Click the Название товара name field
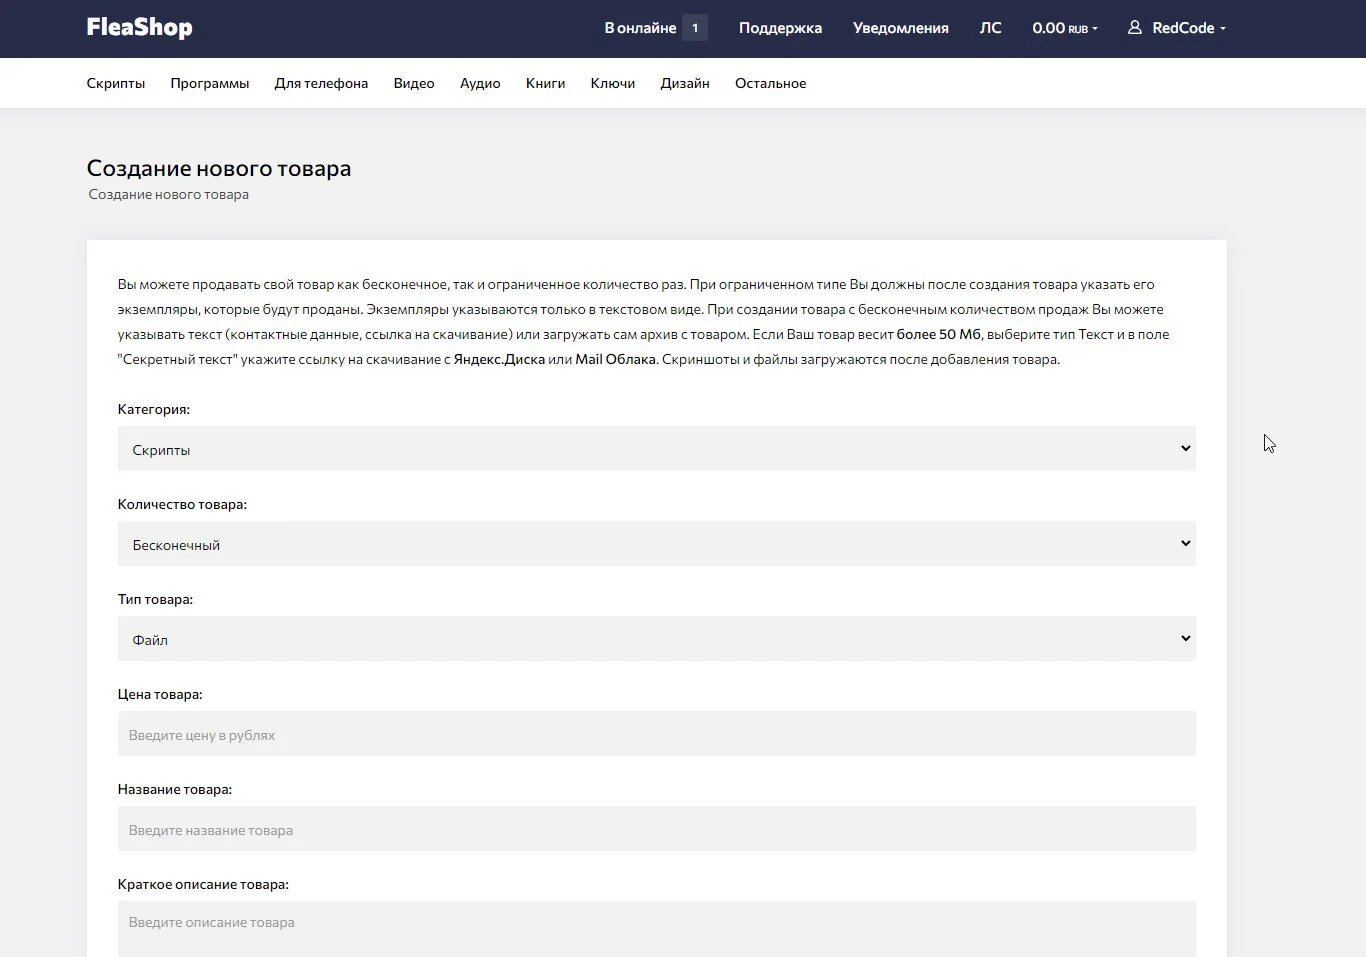 point(656,829)
